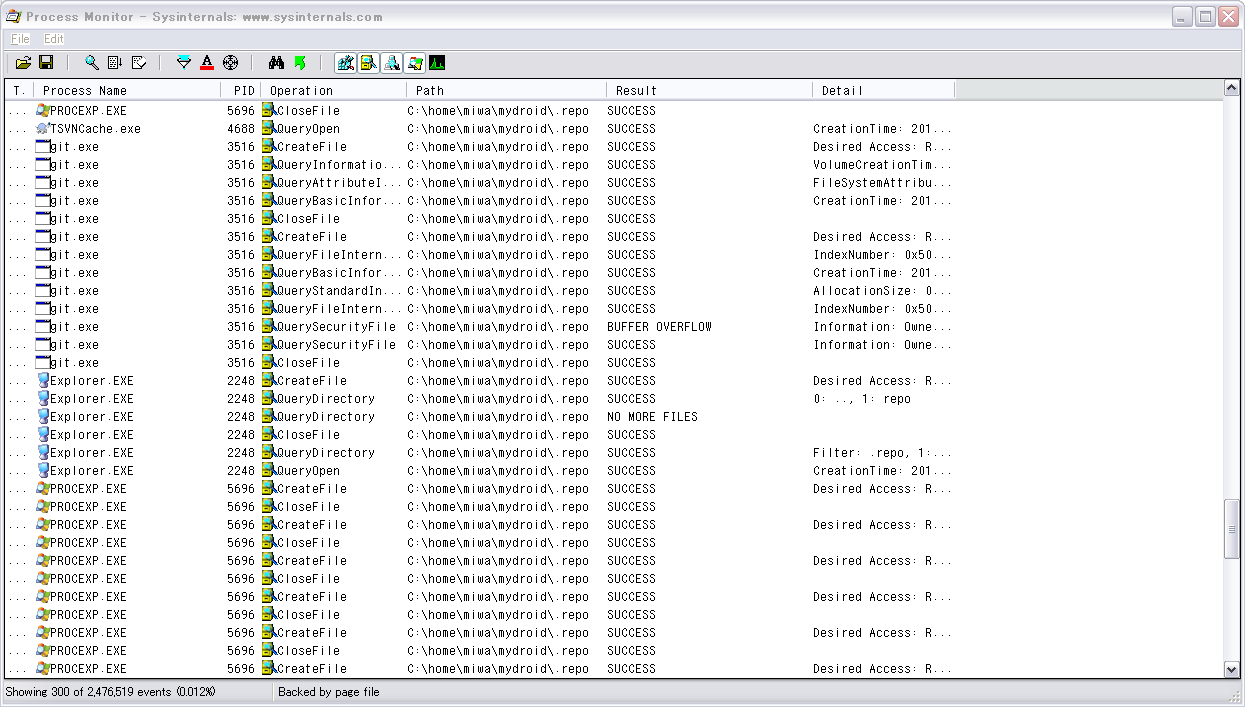Select the TSVNCache.exe process name

(95, 129)
